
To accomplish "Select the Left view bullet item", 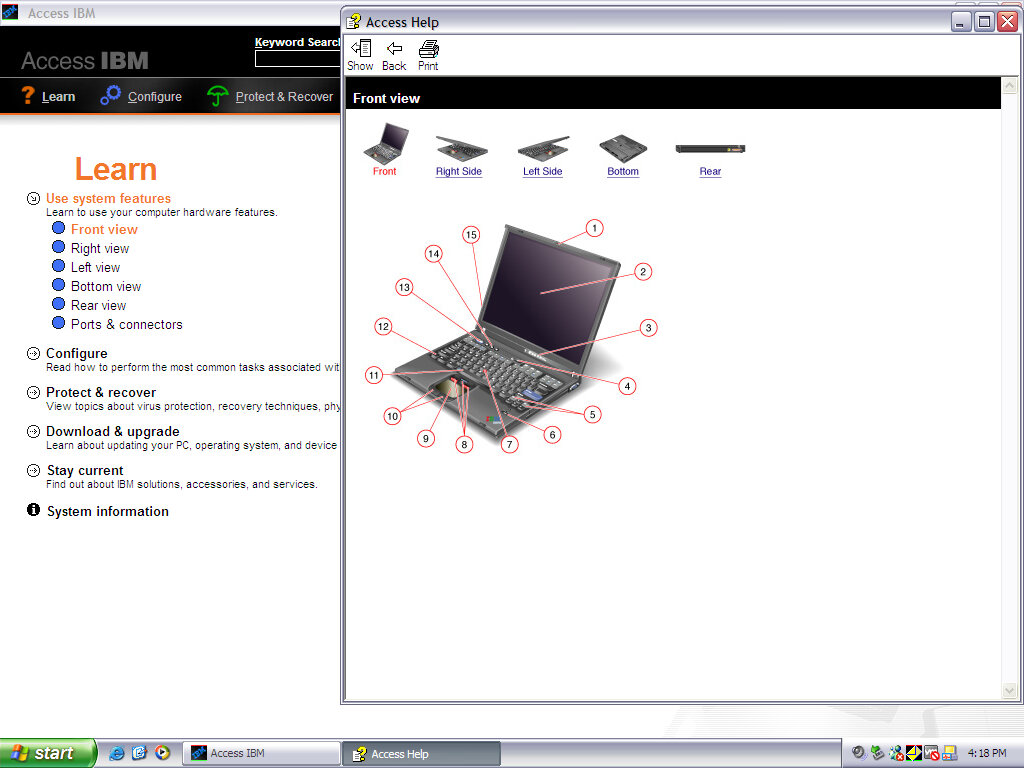I will pyautogui.click(x=95, y=268).
